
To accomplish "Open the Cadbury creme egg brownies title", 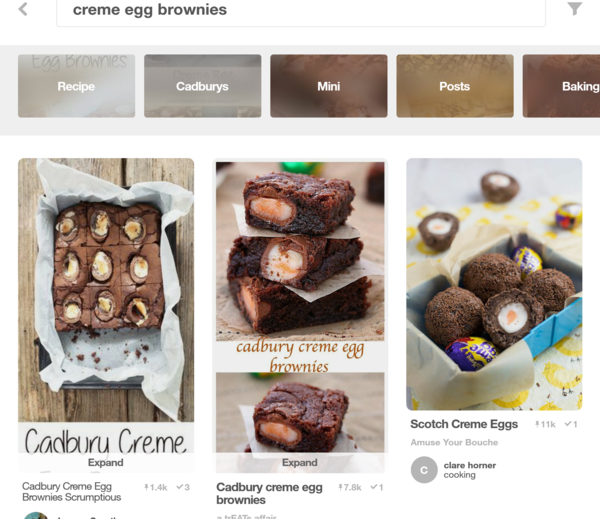I will click(269, 493).
